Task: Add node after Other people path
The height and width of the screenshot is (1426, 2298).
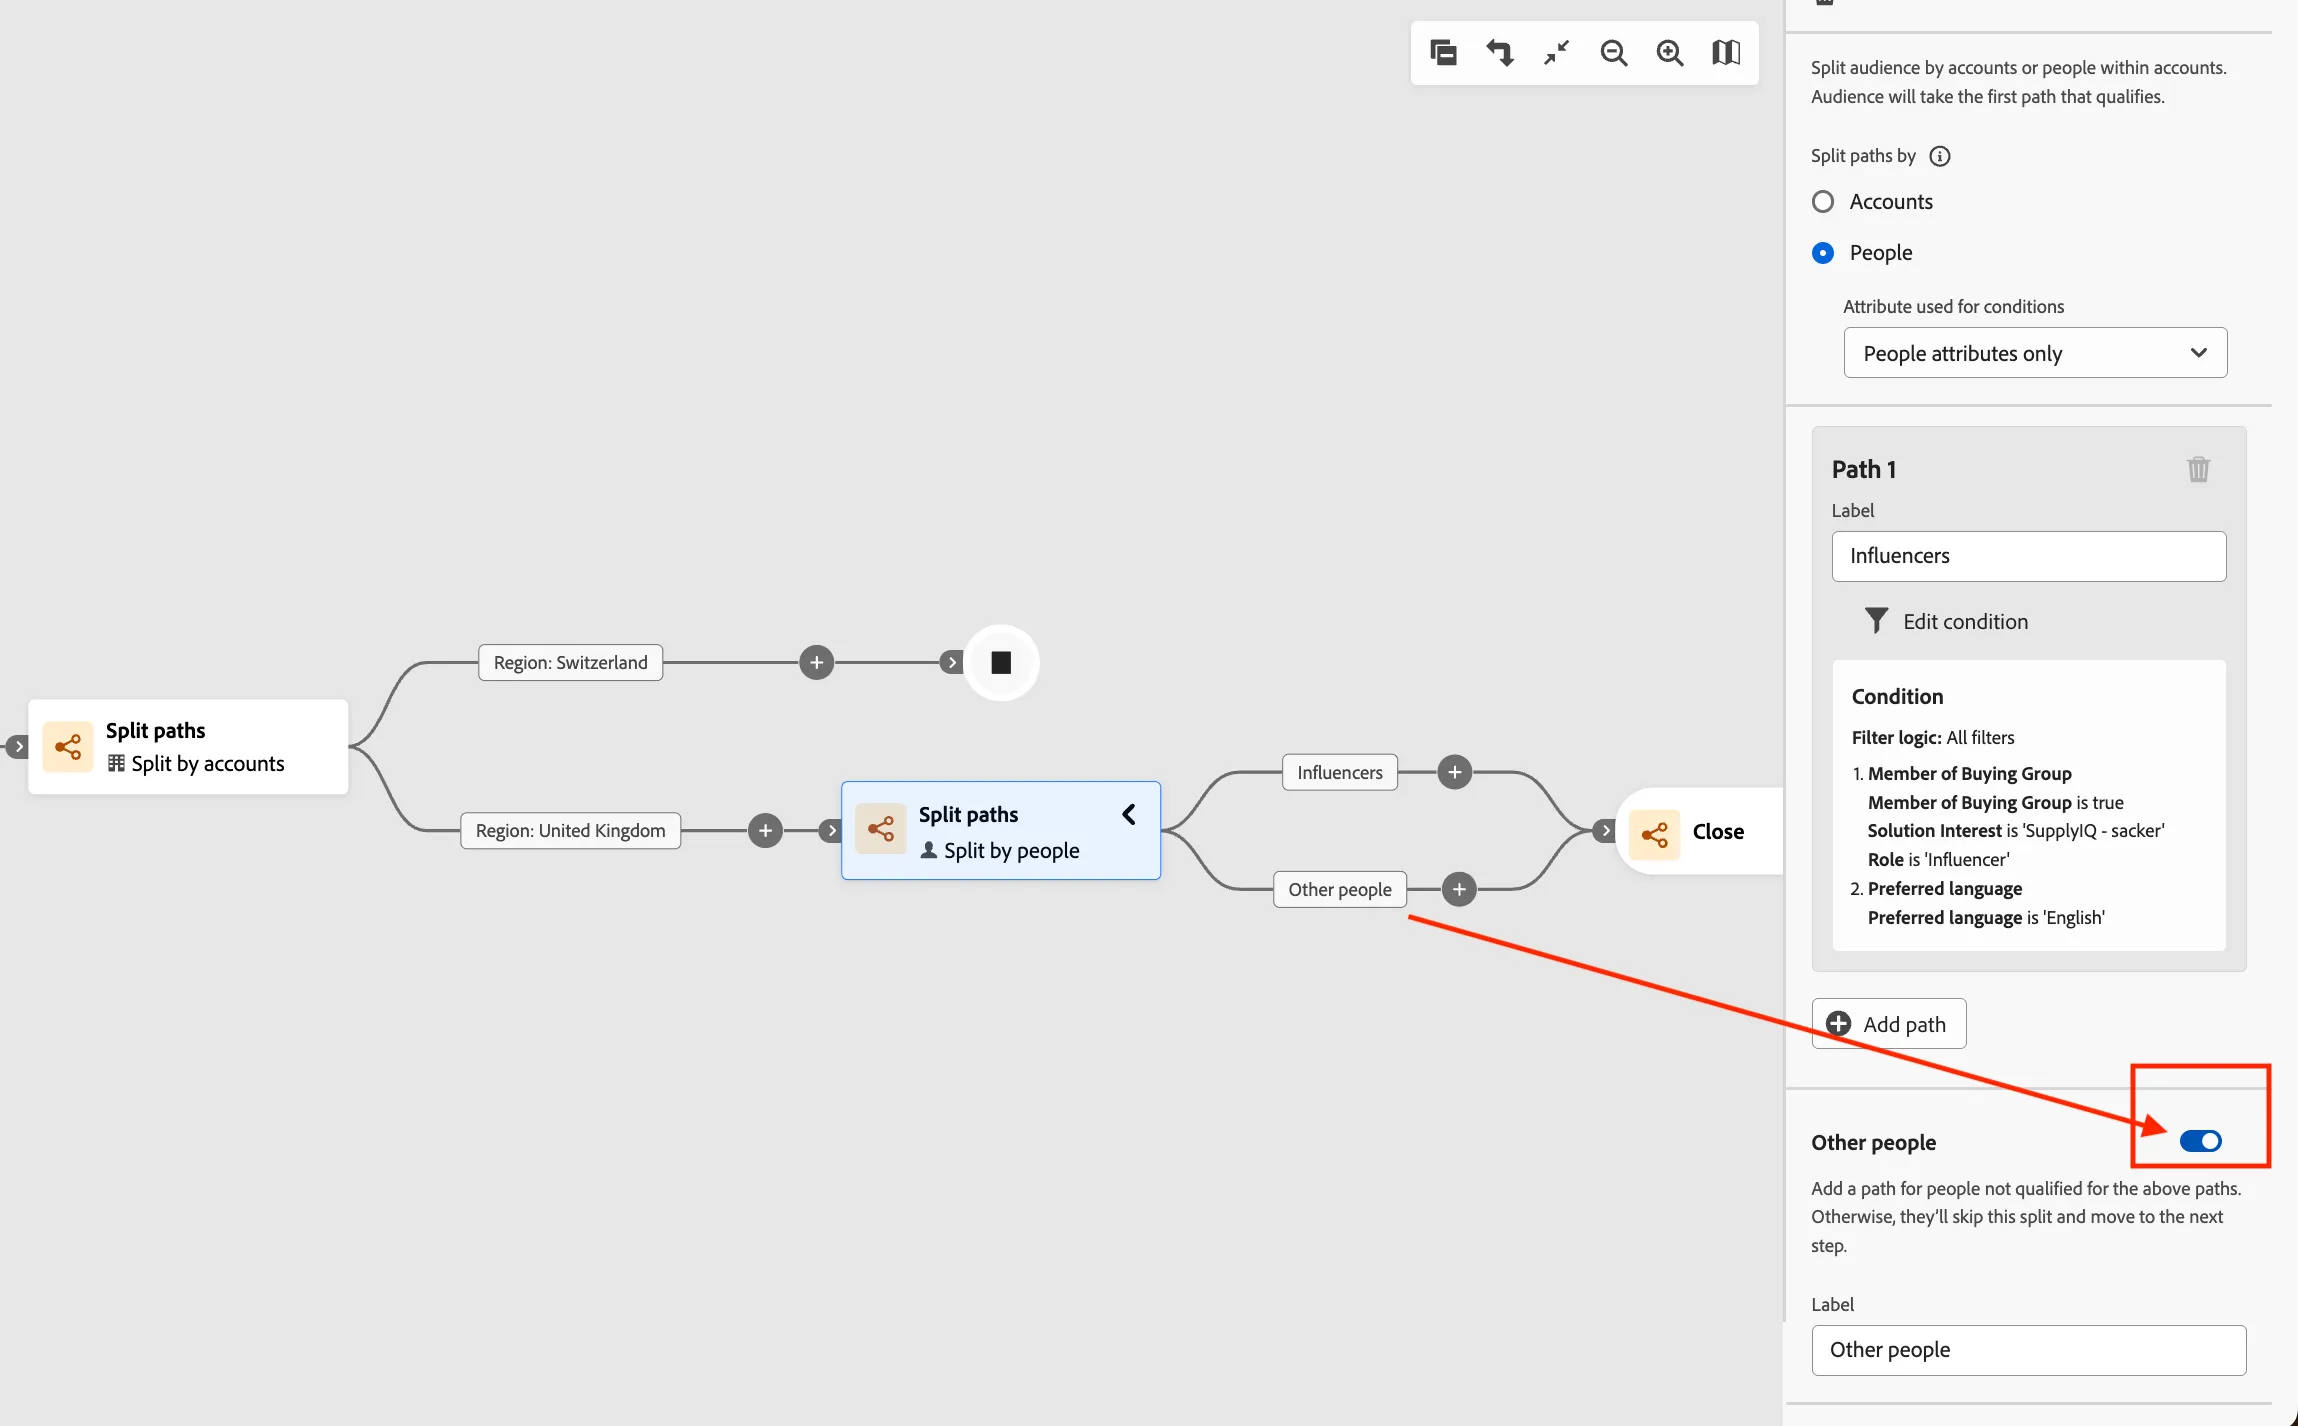Action: [x=1459, y=889]
